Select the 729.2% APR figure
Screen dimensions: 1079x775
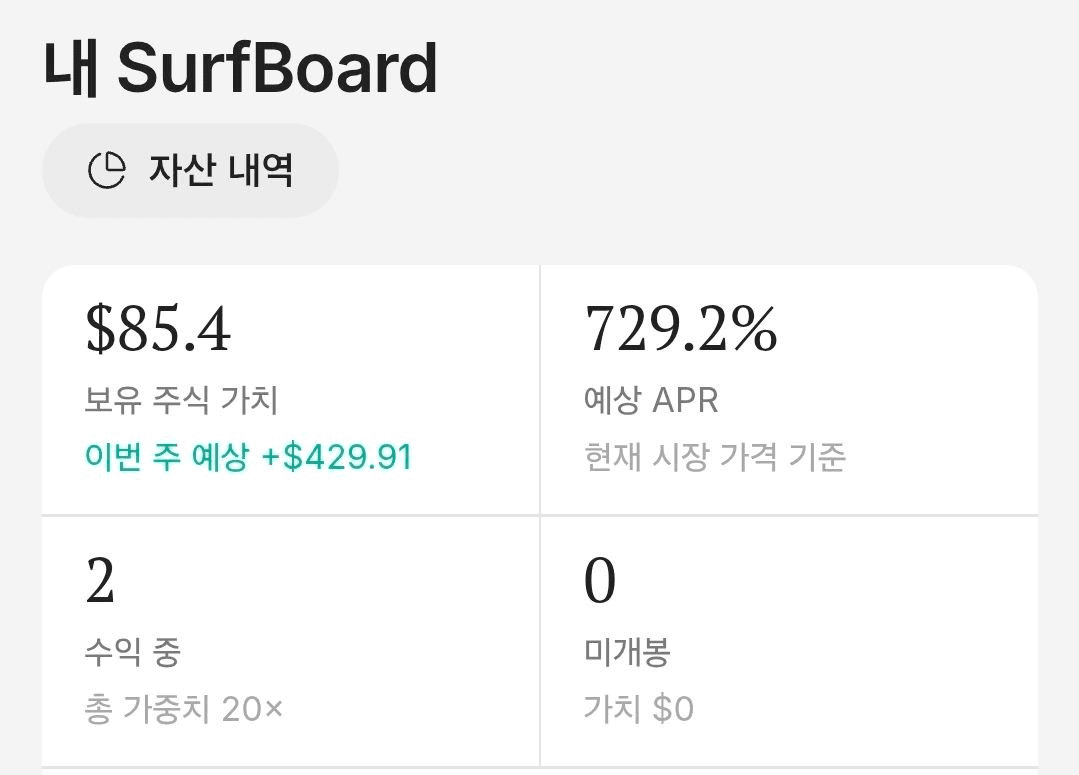681,329
